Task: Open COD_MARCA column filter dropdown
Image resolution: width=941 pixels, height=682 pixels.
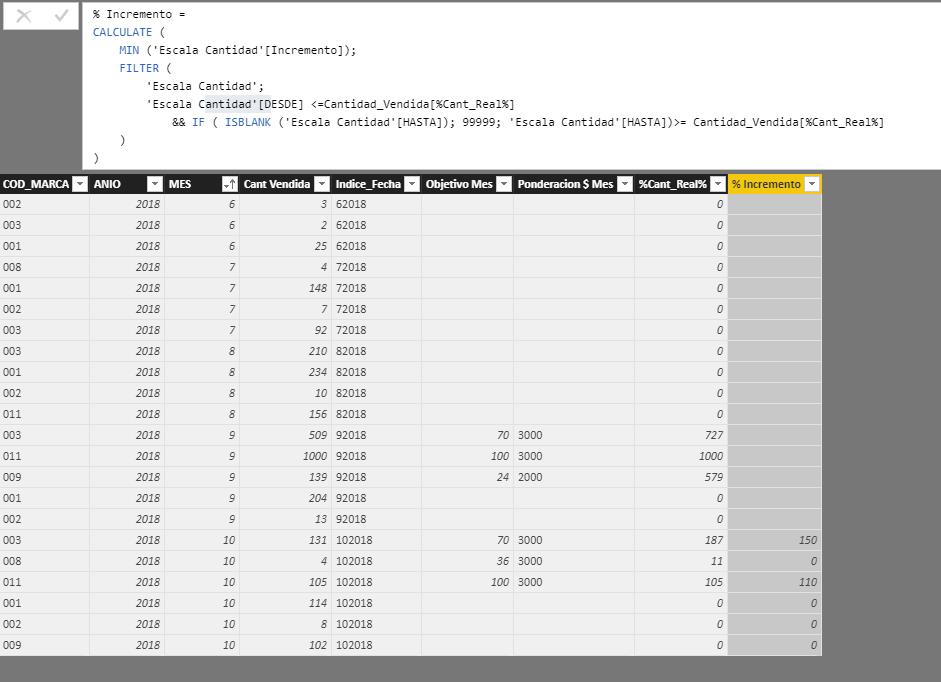Action: click(x=80, y=184)
